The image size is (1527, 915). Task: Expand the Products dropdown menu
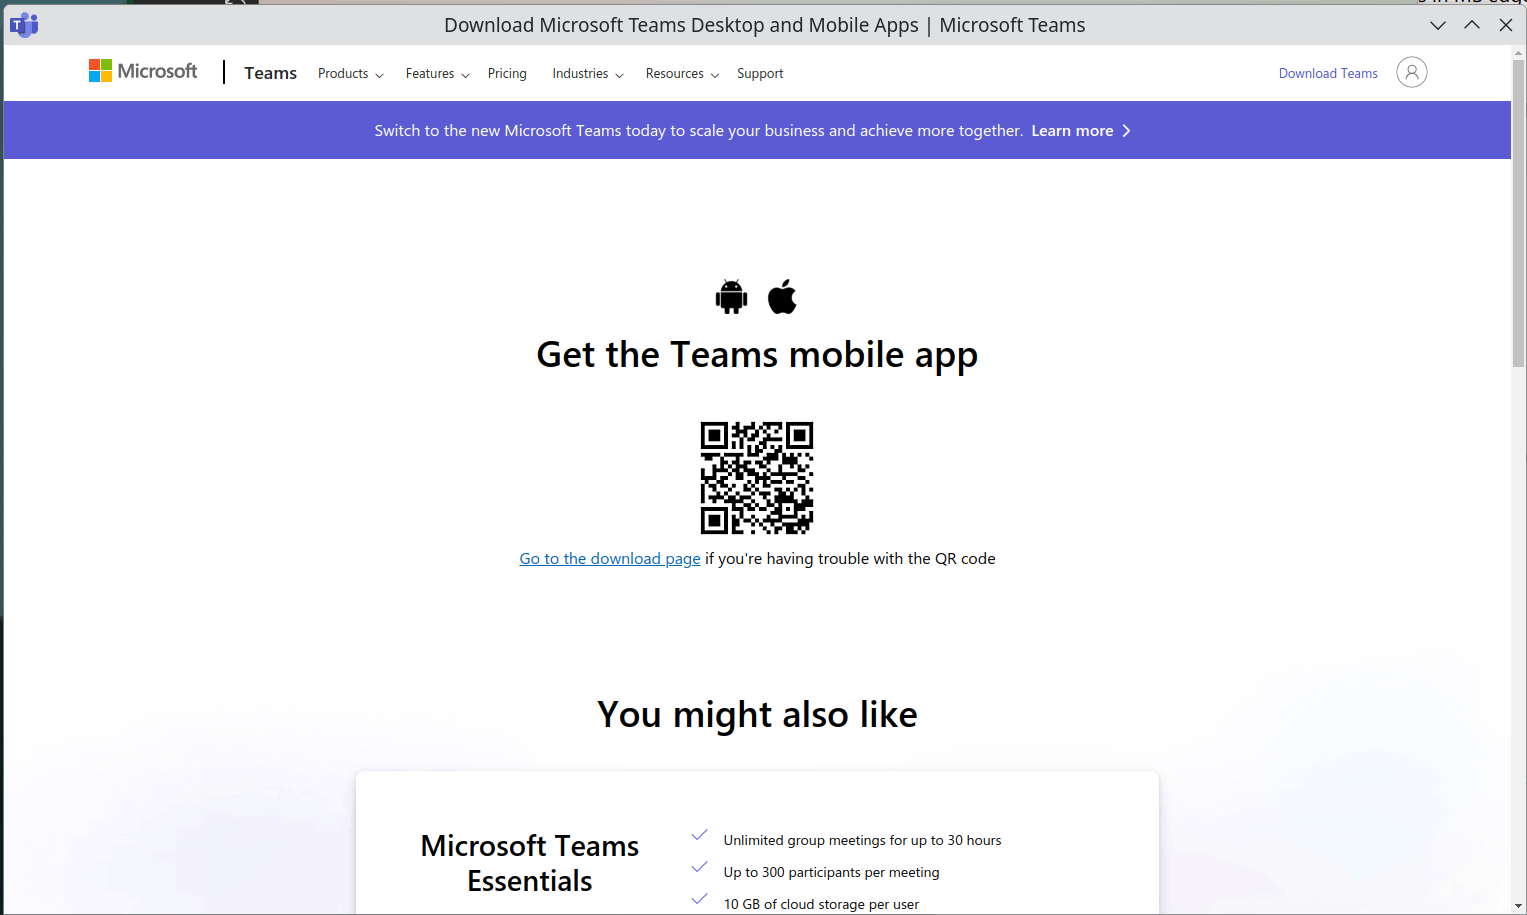[351, 74]
